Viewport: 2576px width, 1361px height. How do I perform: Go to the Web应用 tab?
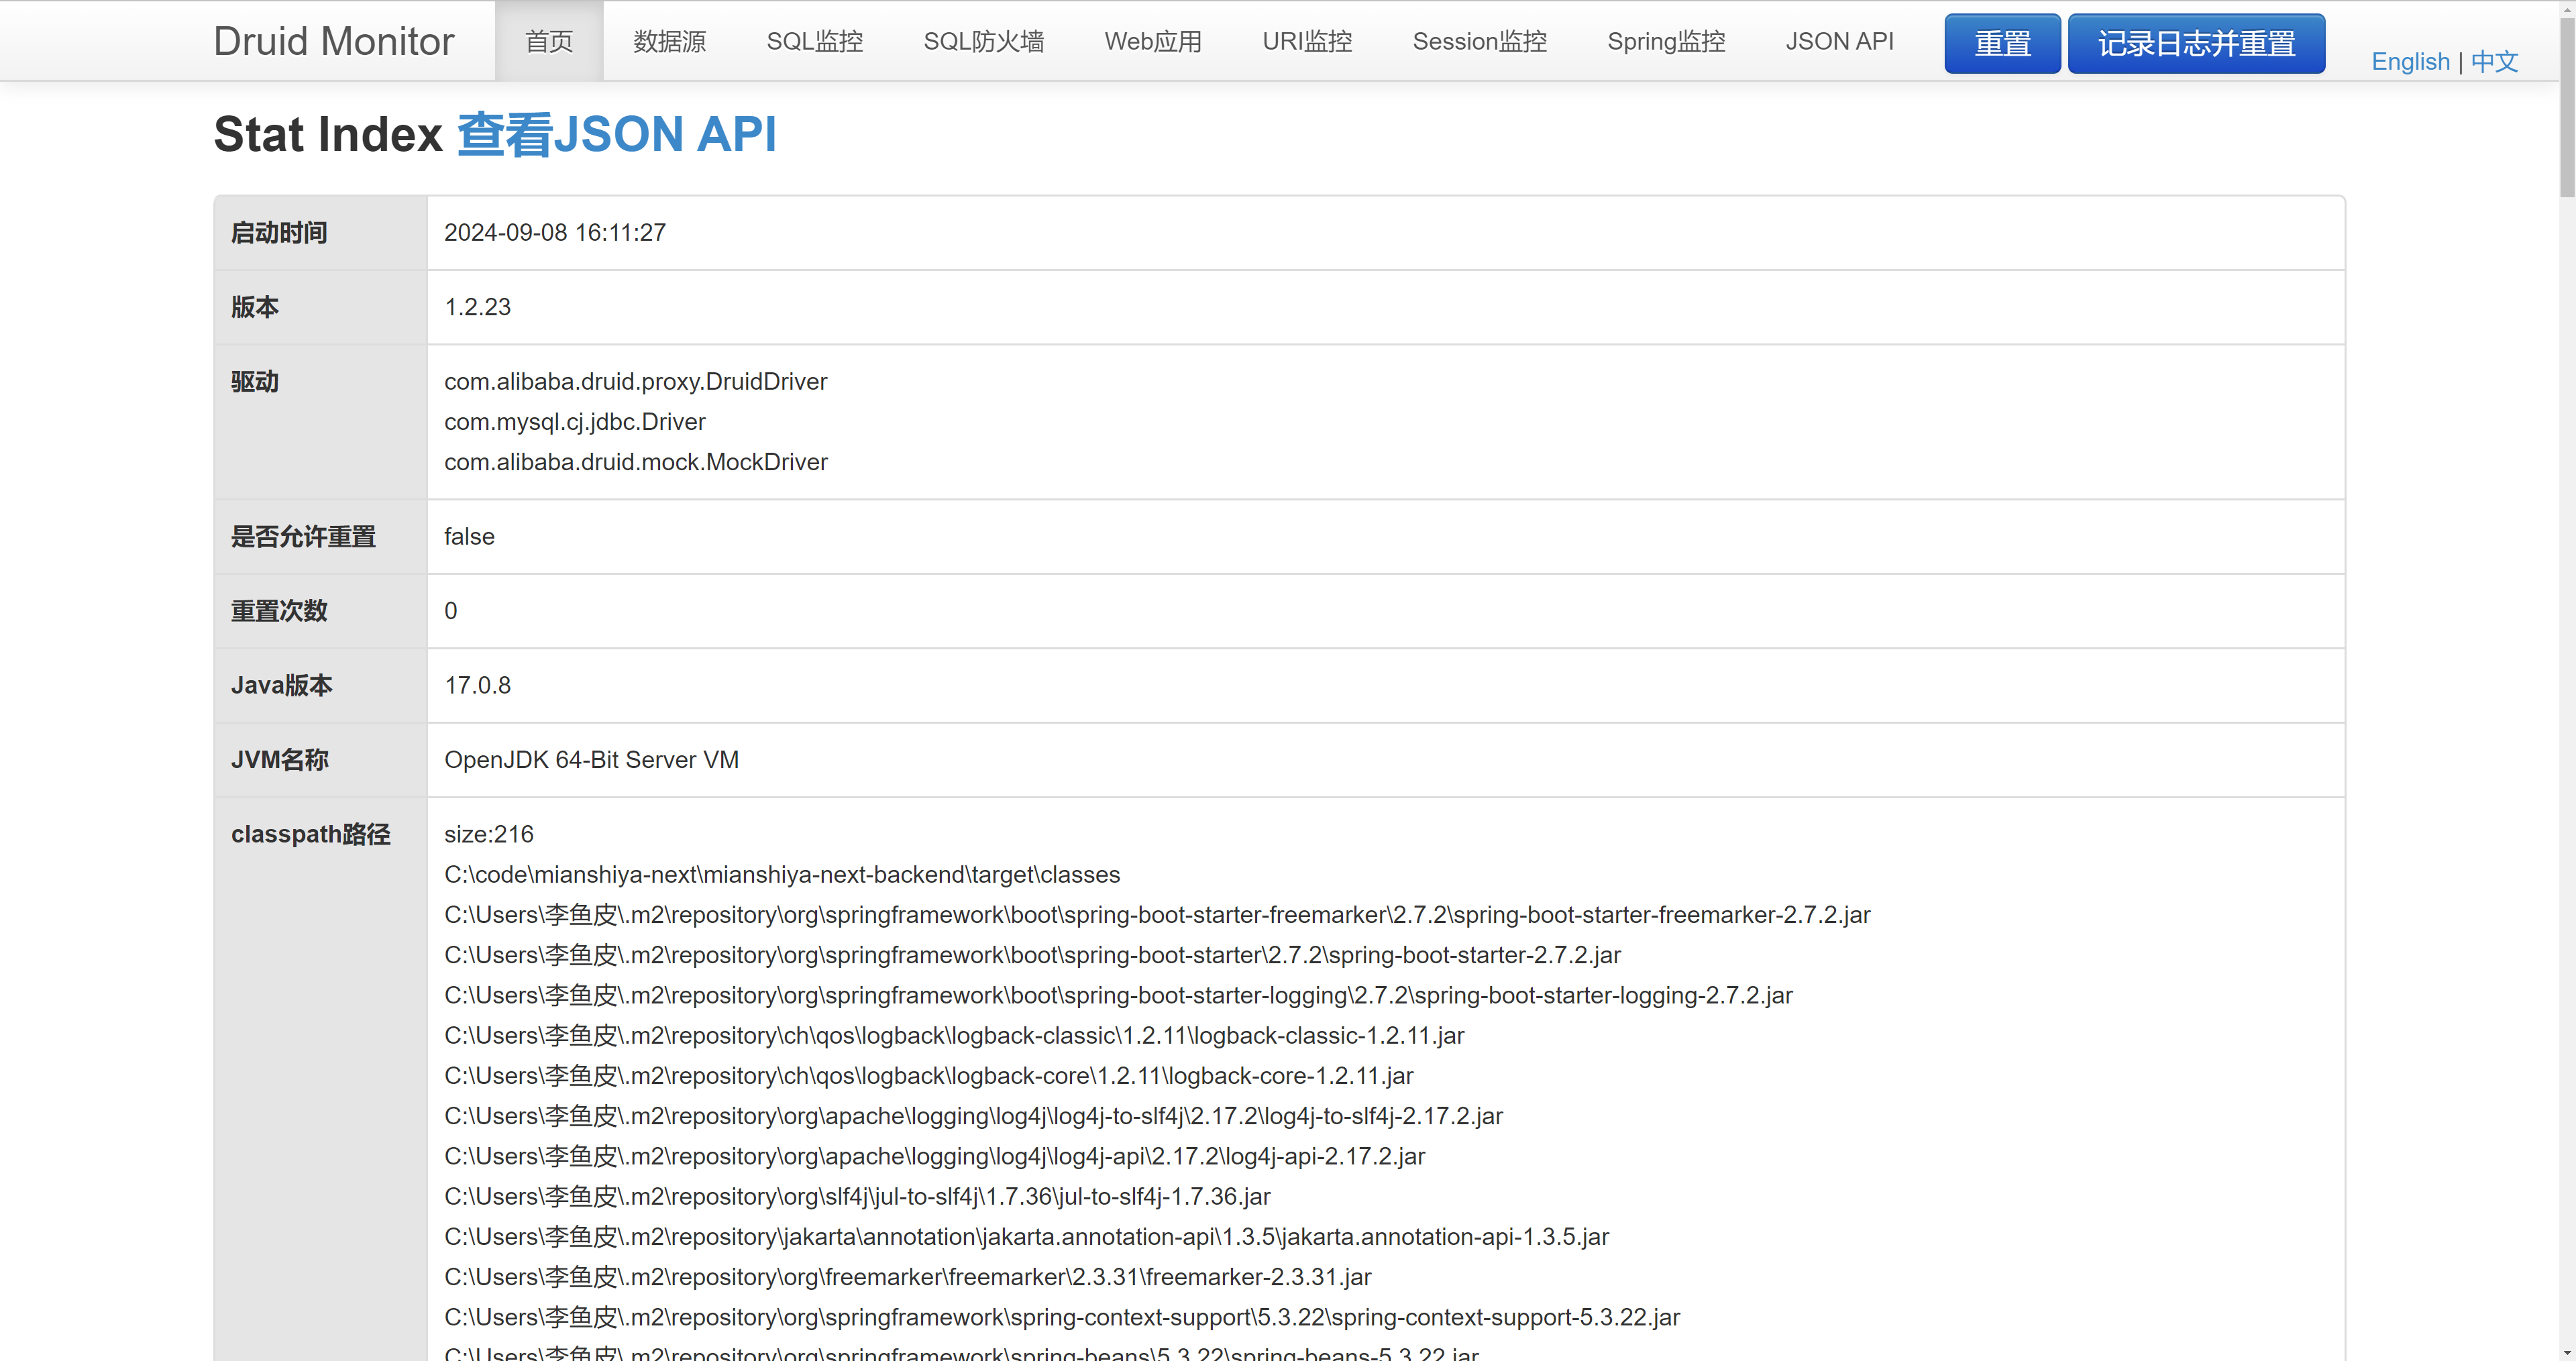1152,41
